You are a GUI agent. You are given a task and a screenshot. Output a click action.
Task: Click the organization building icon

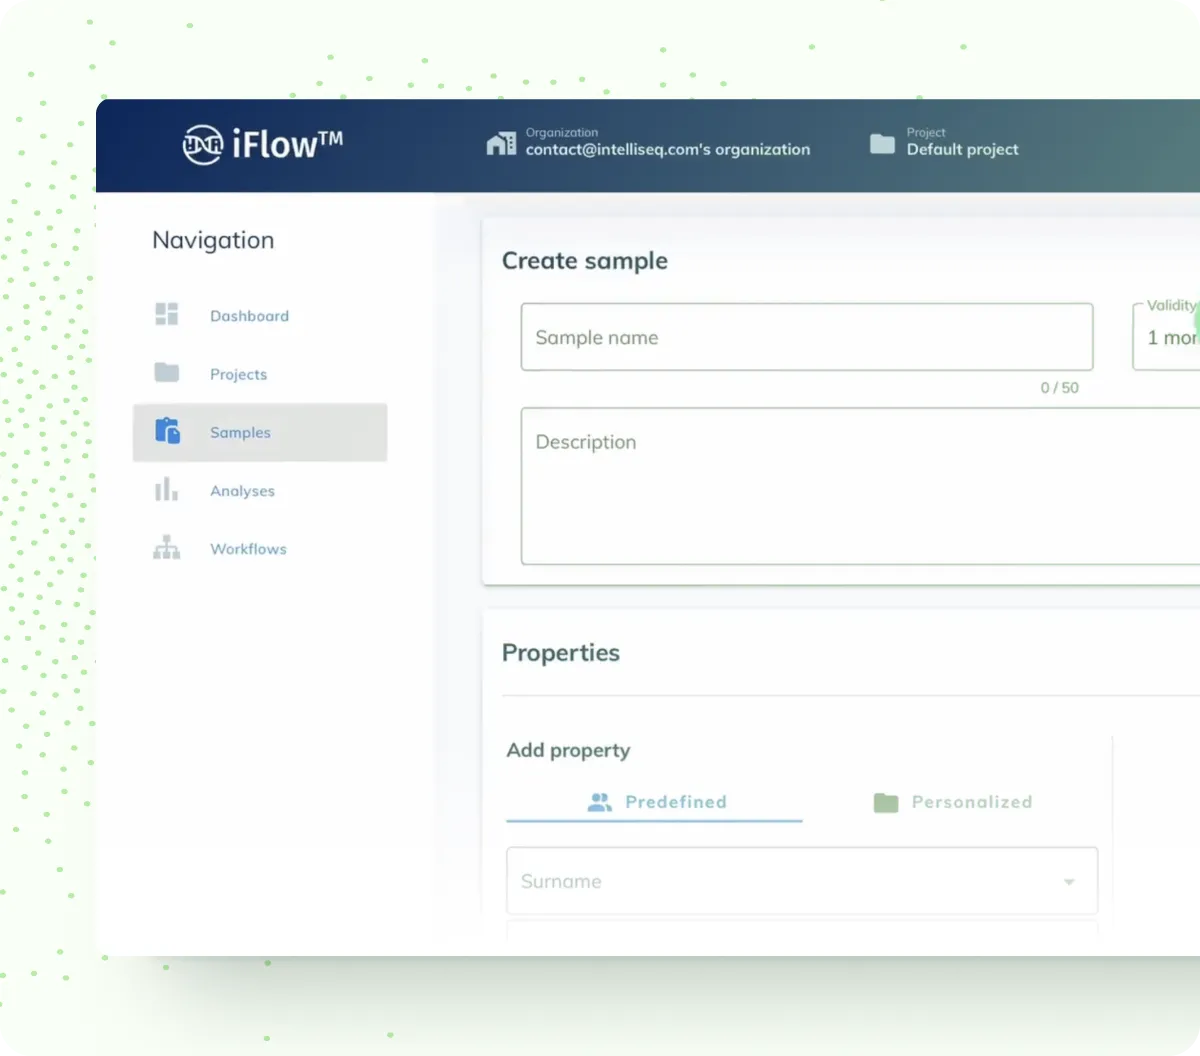coord(501,144)
